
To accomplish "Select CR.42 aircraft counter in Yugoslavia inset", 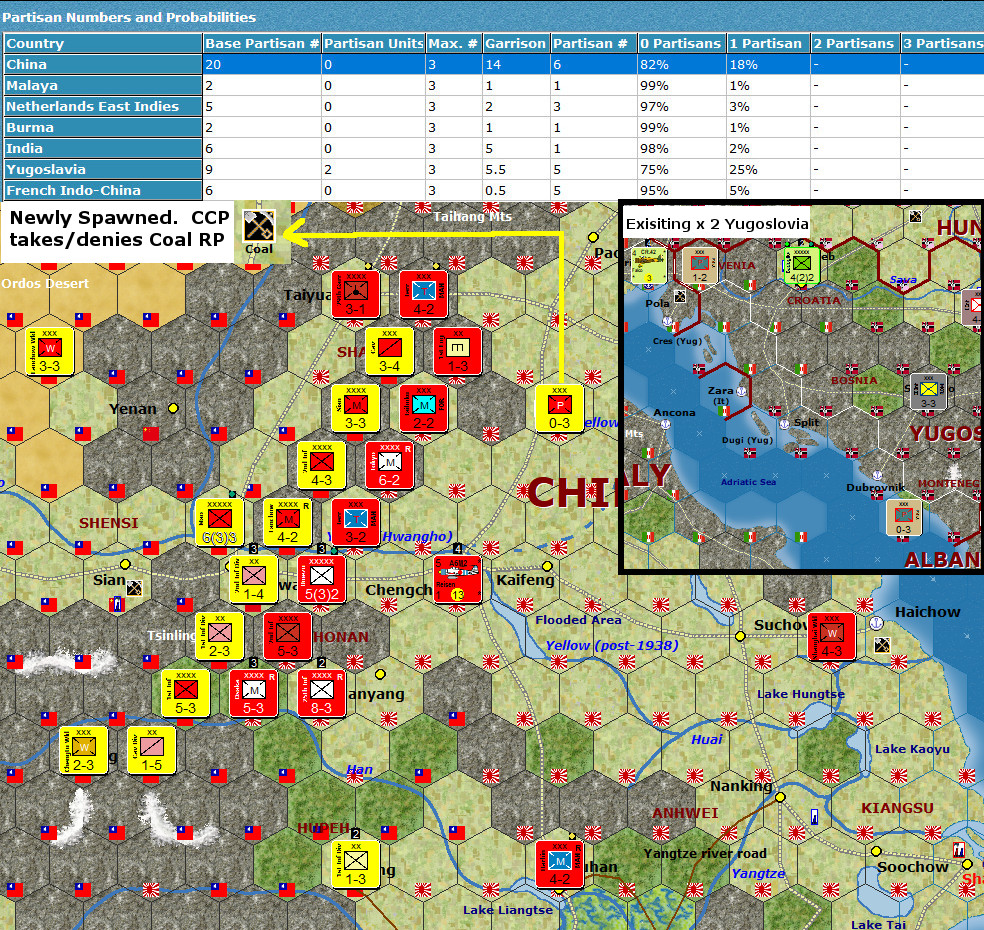I will pyautogui.click(x=649, y=265).
